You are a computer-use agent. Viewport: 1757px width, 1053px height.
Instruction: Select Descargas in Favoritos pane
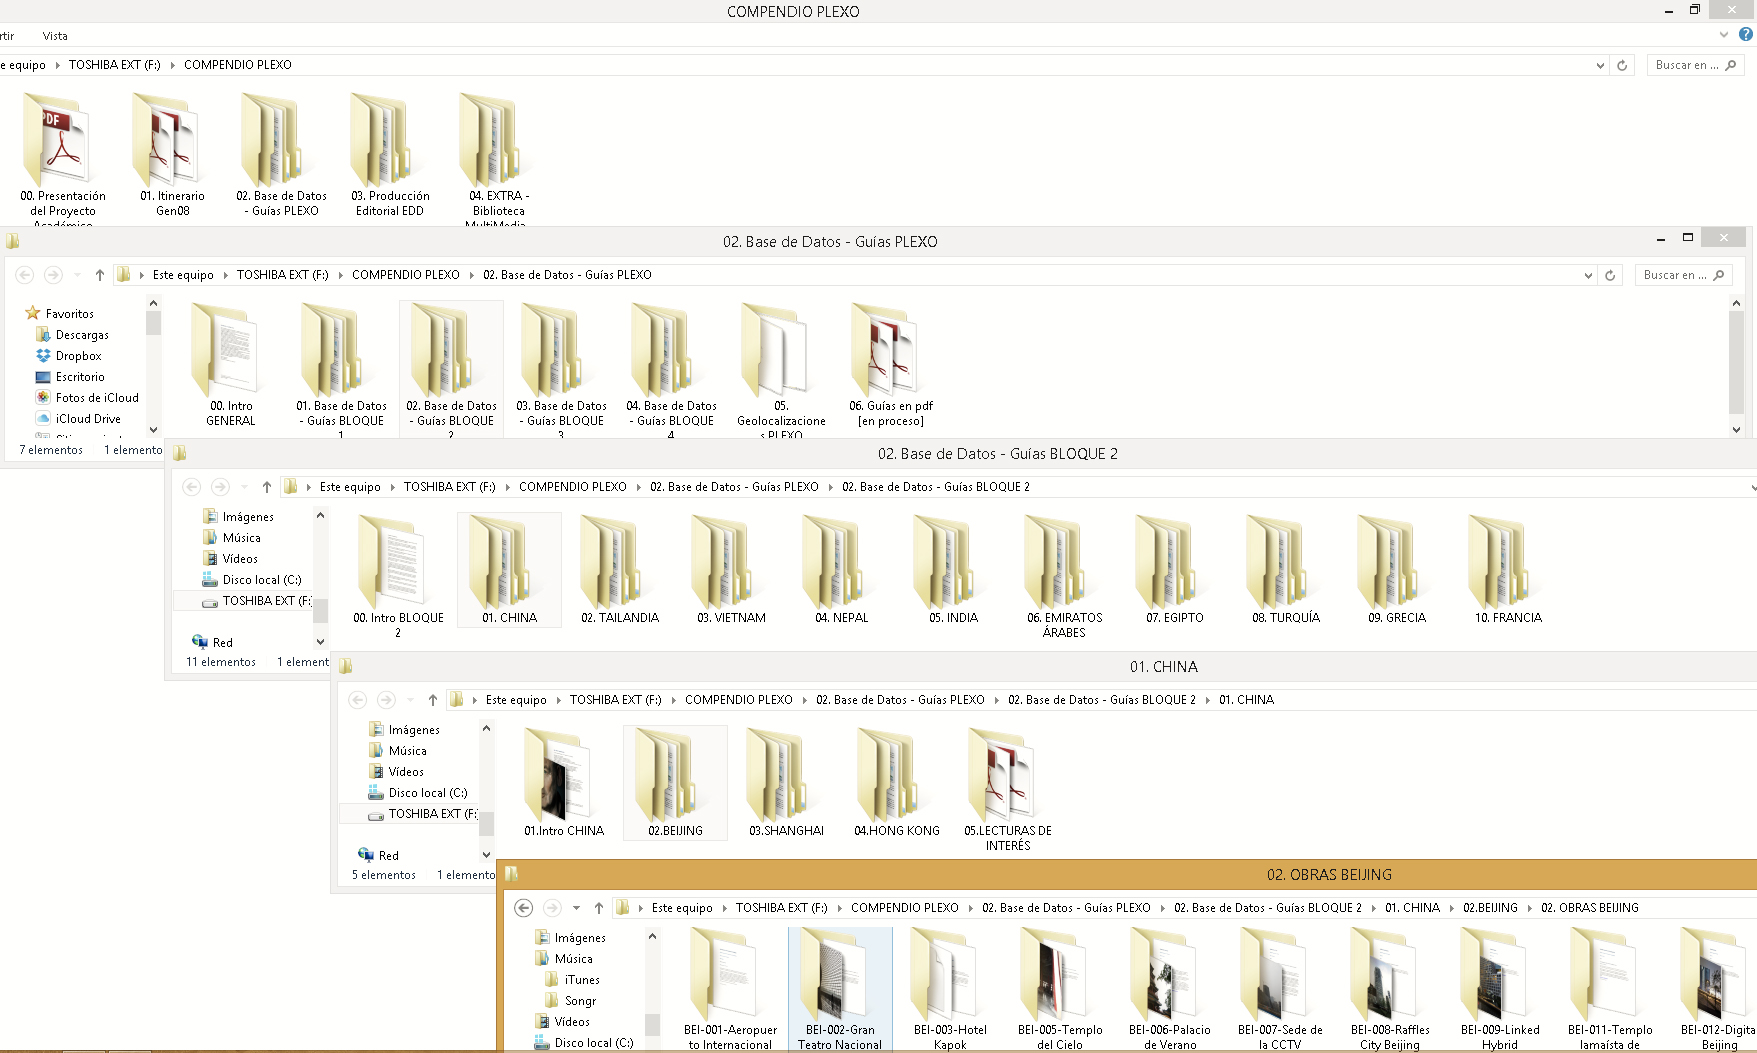(x=82, y=335)
